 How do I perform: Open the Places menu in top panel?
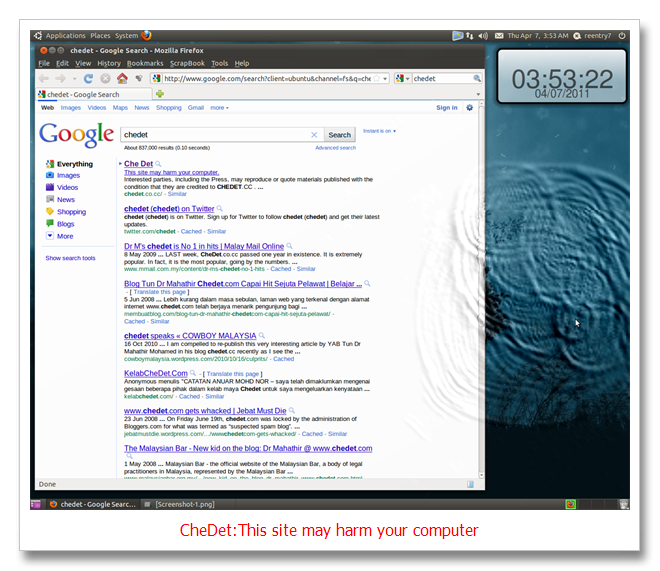(100, 36)
